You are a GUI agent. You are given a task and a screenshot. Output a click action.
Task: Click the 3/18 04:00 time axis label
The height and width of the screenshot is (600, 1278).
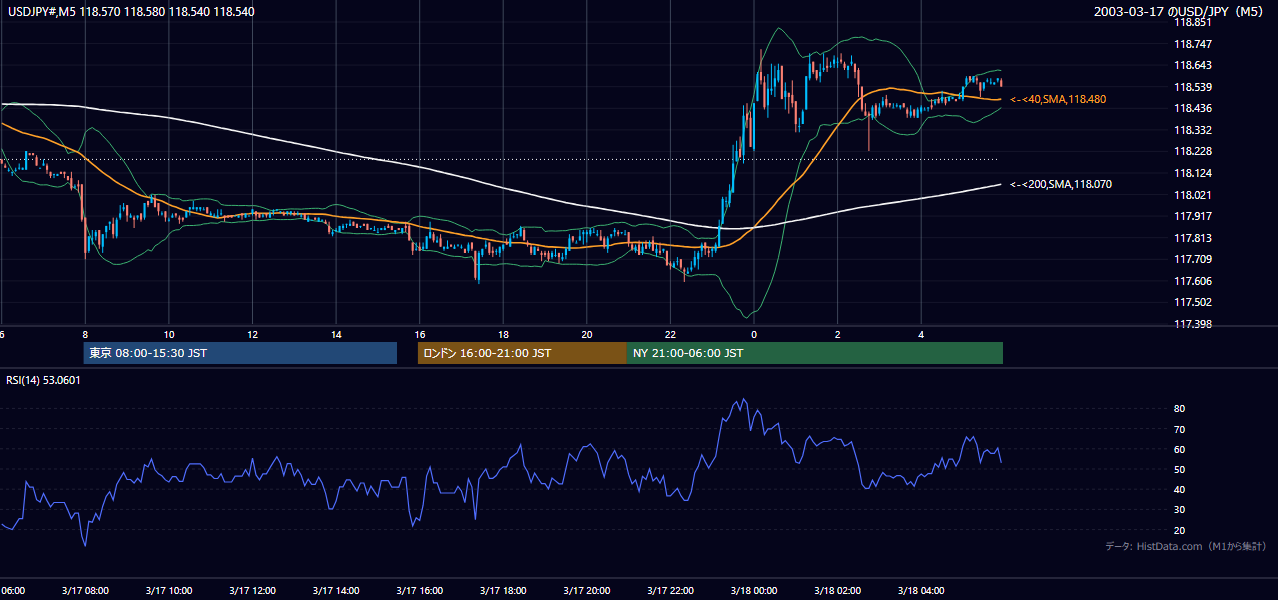pos(921,590)
